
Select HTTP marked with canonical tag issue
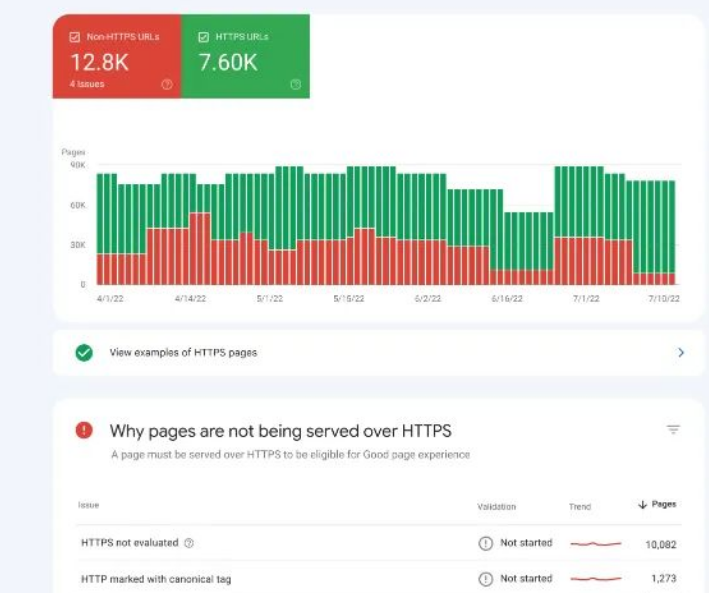pyautogui.click(x=156, y=578)
